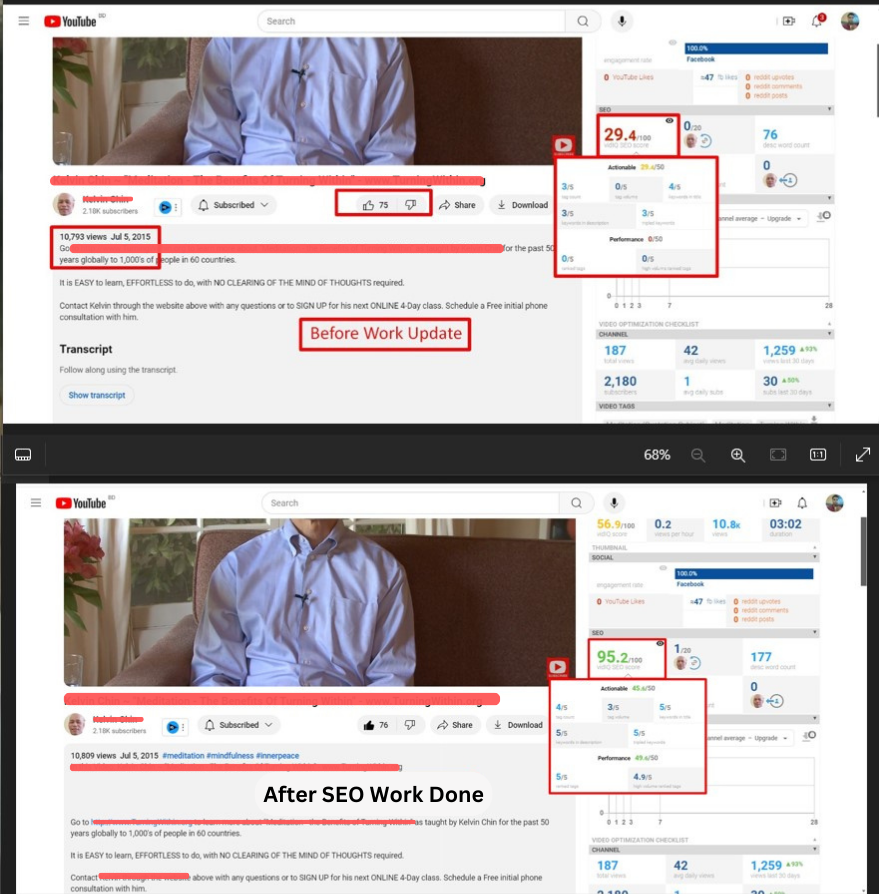Click the microphone icon in After SEO screenshot

point(615,503)
